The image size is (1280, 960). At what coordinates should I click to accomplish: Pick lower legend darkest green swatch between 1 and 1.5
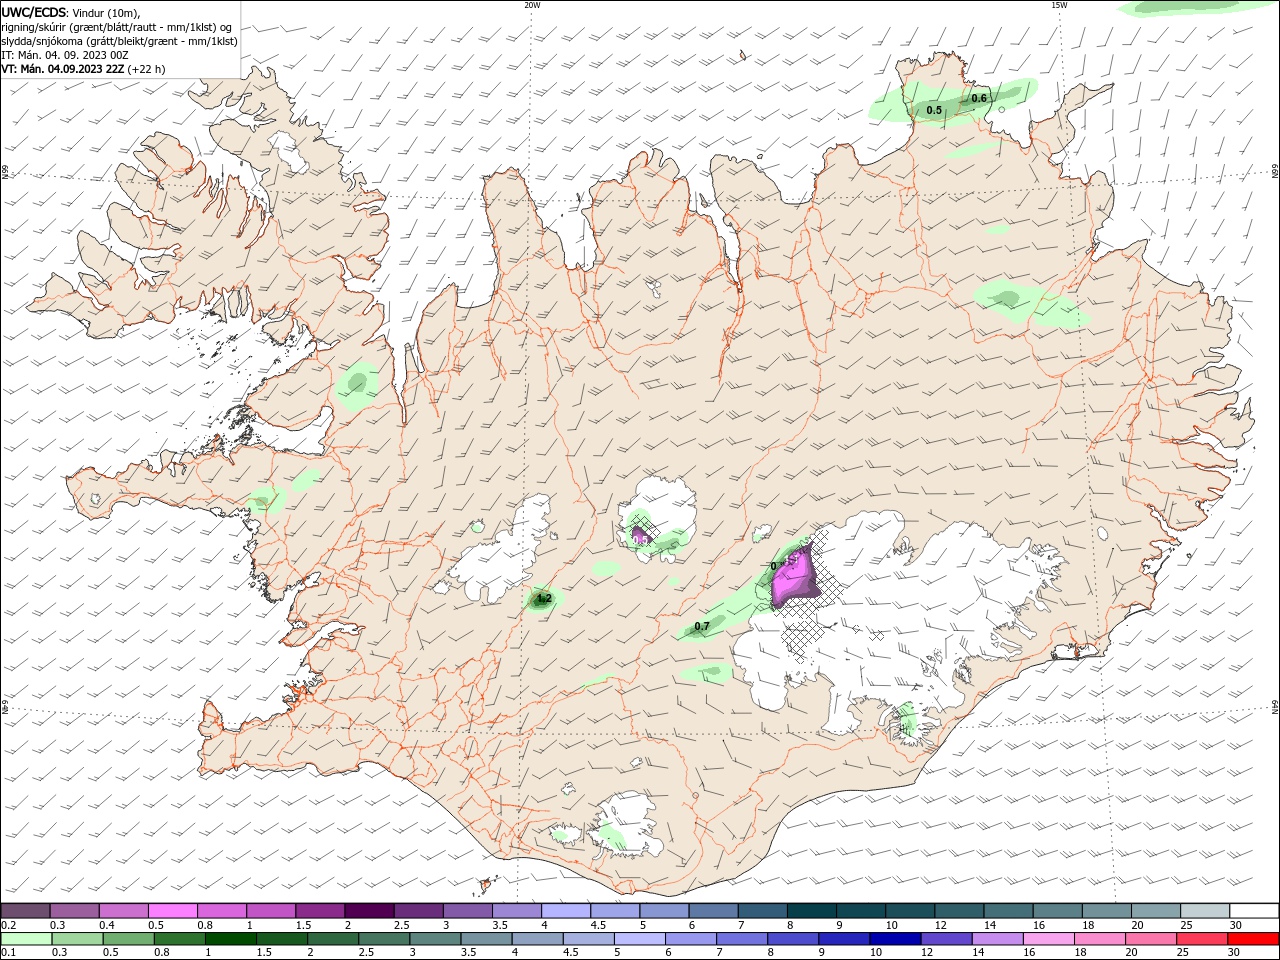tap(231, 939)
